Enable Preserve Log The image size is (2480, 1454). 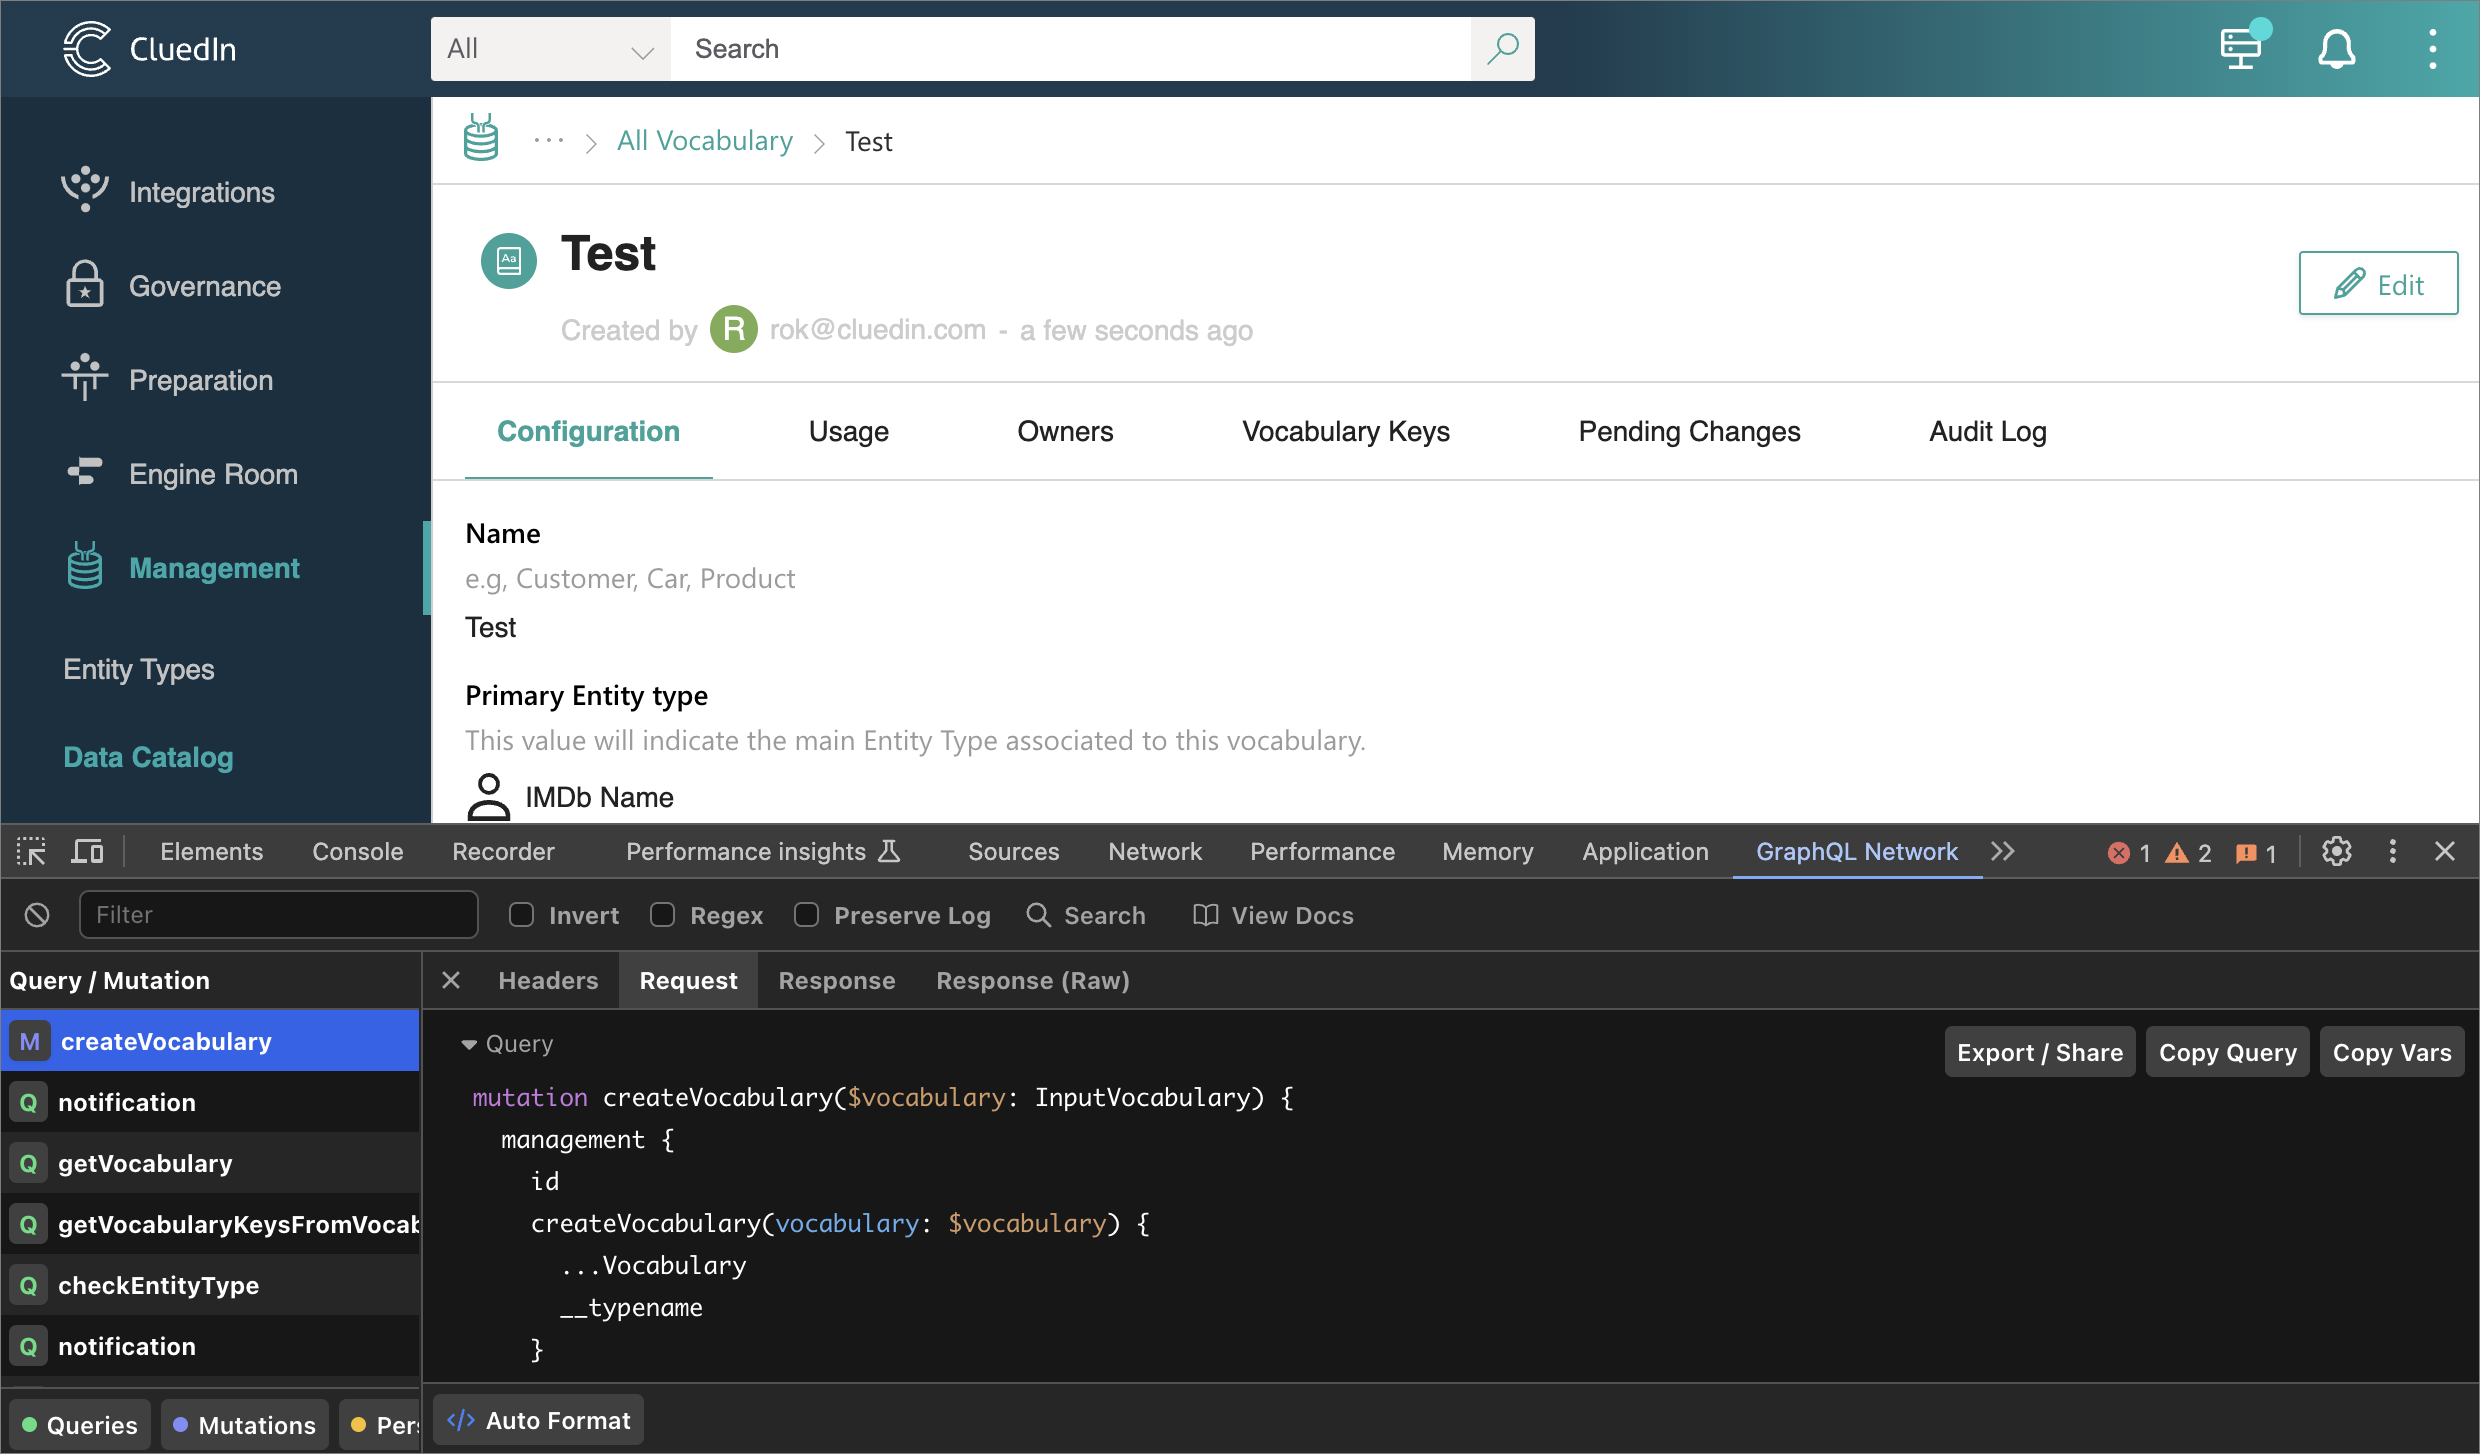(806, 914)
